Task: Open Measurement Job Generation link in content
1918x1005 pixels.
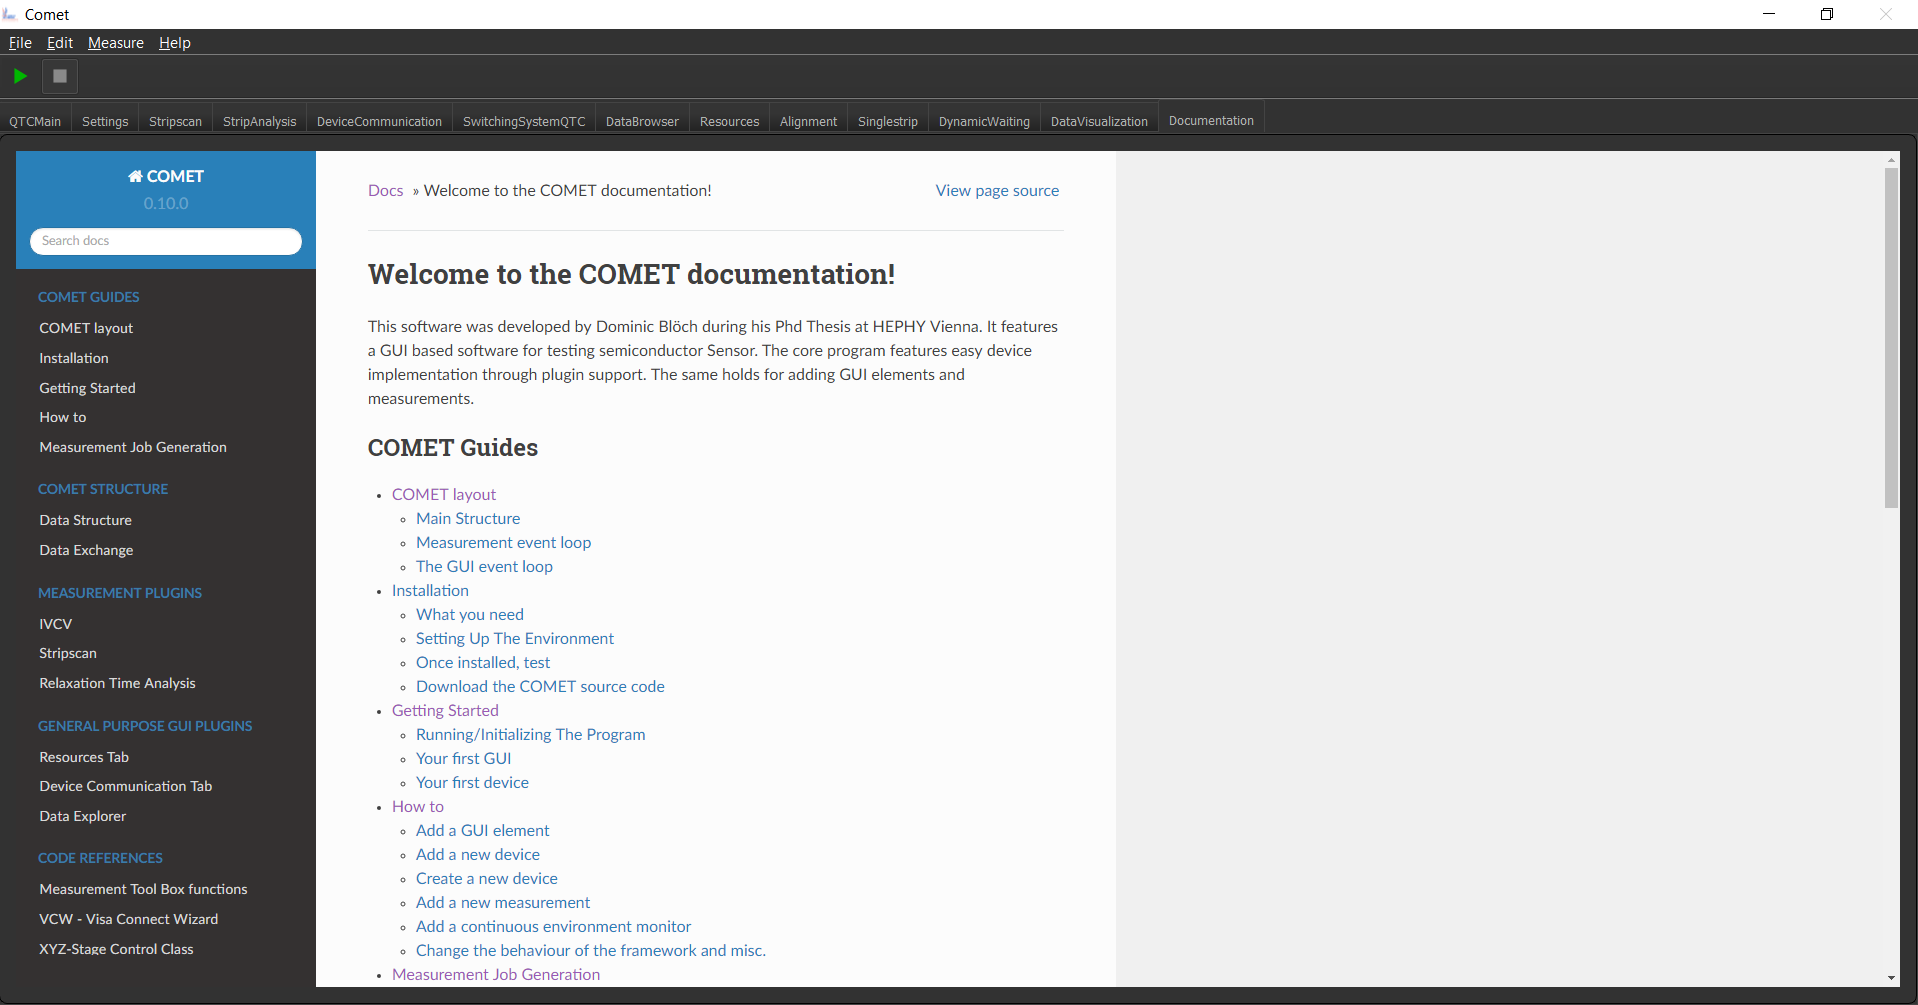Action: pyautogui.click(x=496, y=975)
